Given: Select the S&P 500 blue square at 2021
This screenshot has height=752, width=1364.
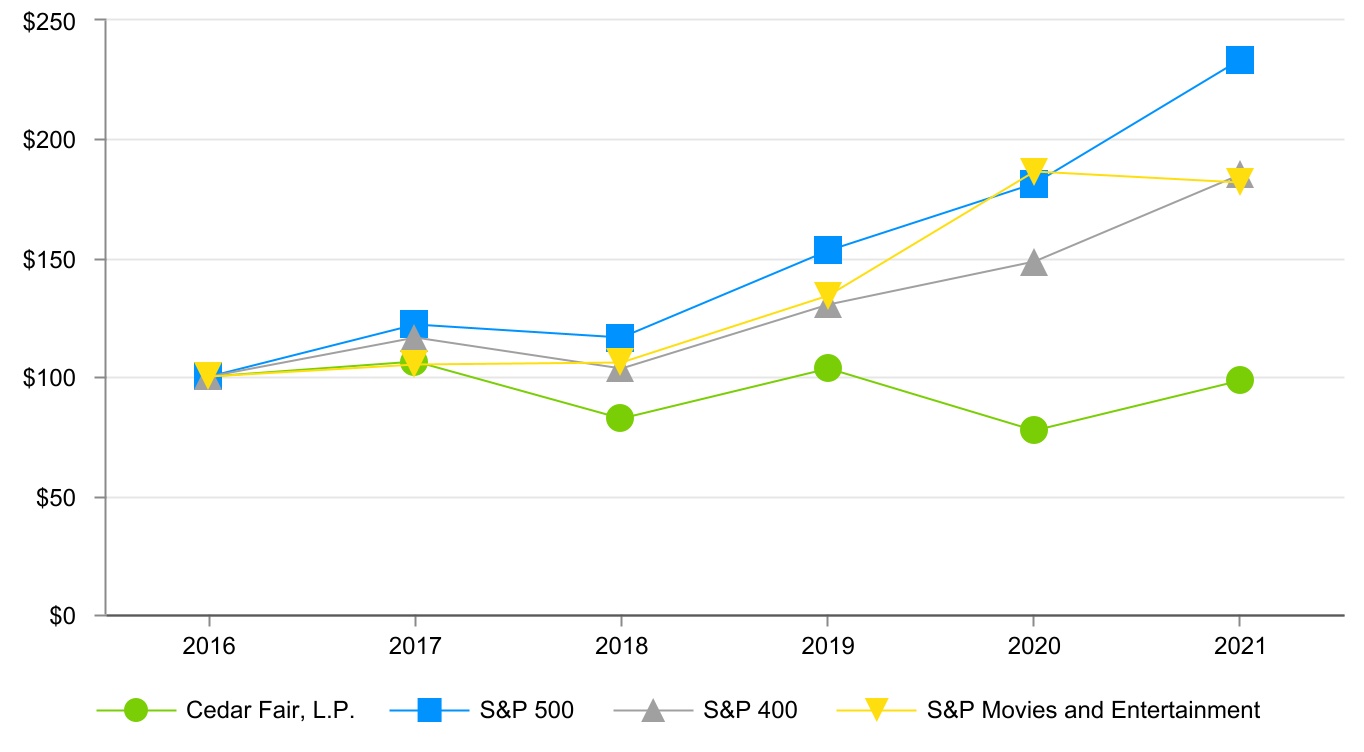Looking at the screenshot, I should tap(1240, 60).
